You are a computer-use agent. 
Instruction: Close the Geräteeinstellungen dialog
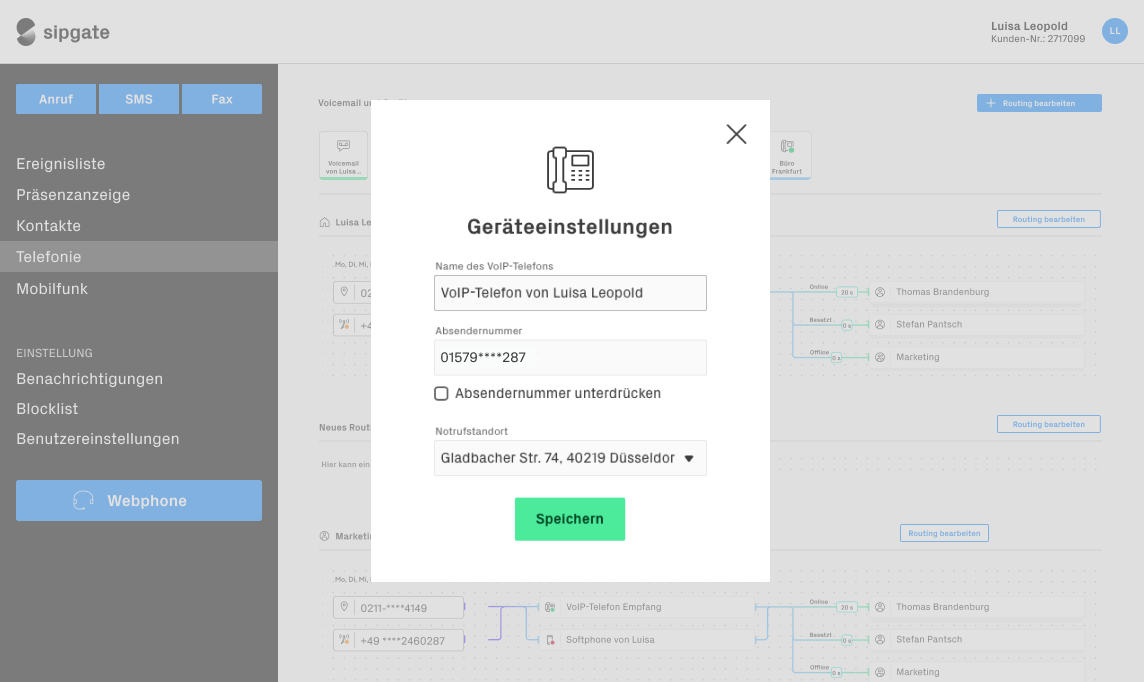[x=736, y=134]
